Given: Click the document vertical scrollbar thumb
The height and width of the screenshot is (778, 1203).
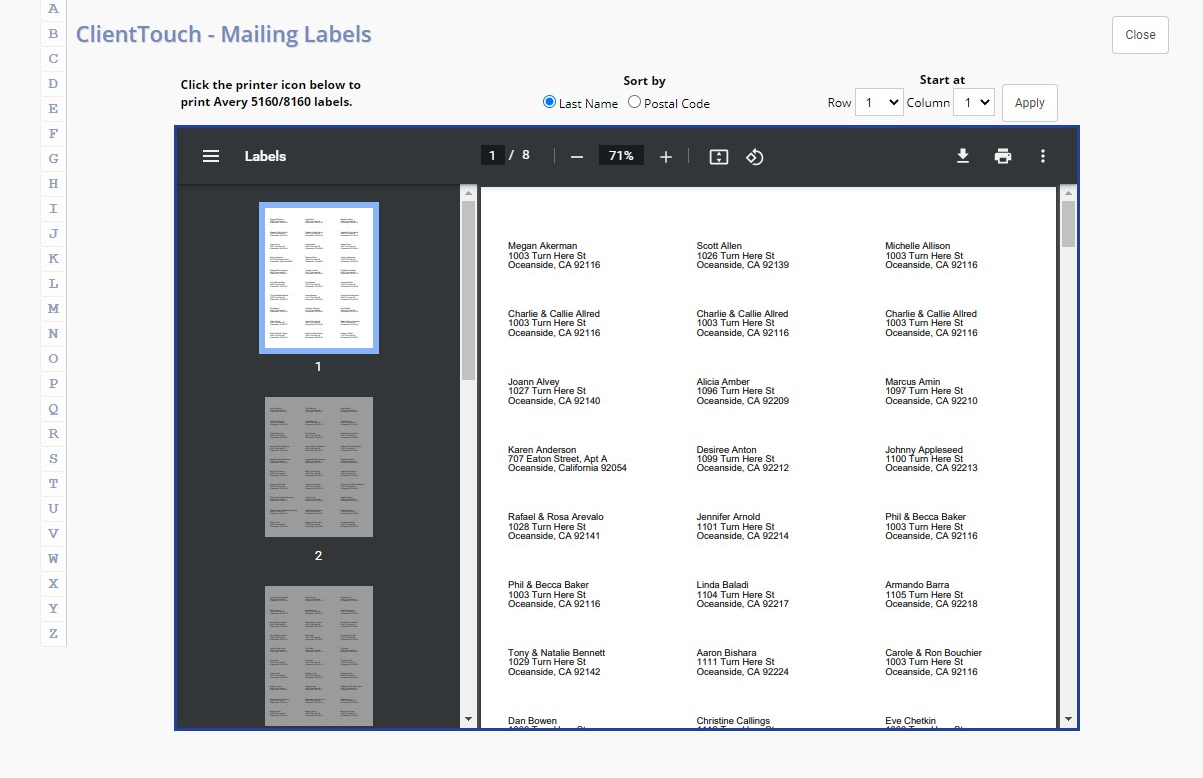Looking at the screenshot, I should tap(1068, 224).
